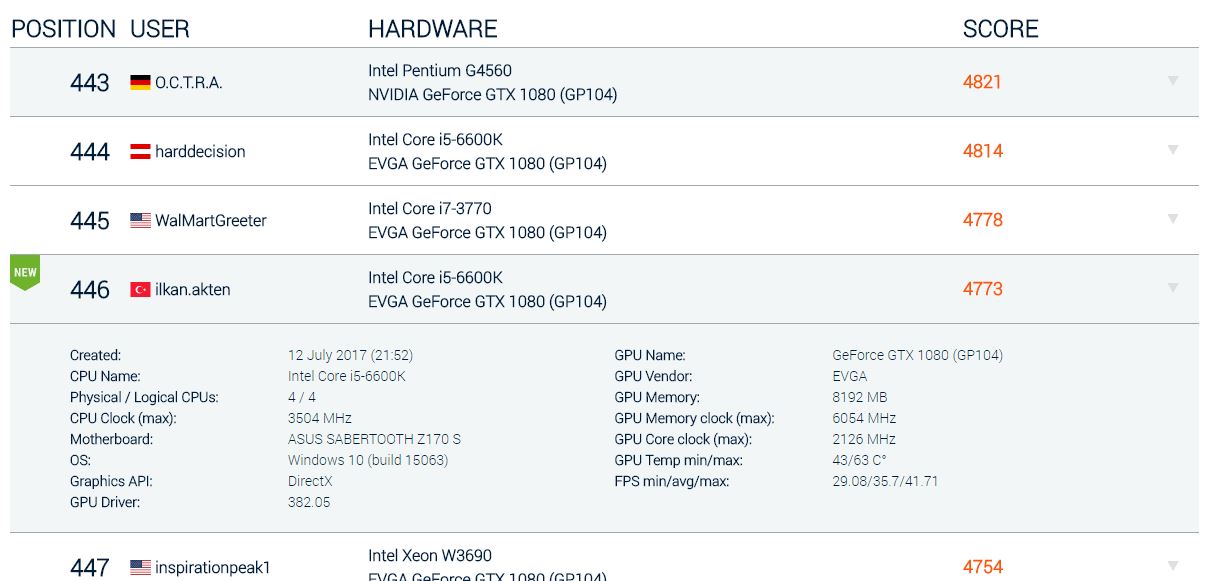Click the US flag beside inspirationpeak1
Screen dimensions: 1225x581
click(140, 567)
